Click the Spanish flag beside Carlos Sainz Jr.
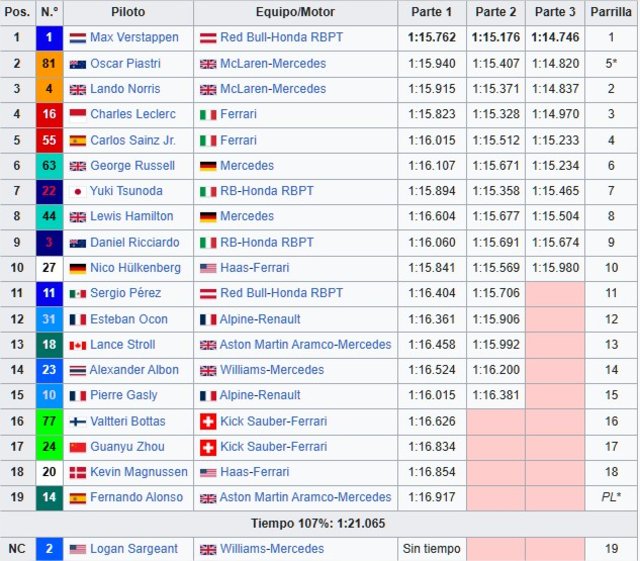The height and width of the screenshot is (561, 640). [78, 141]
